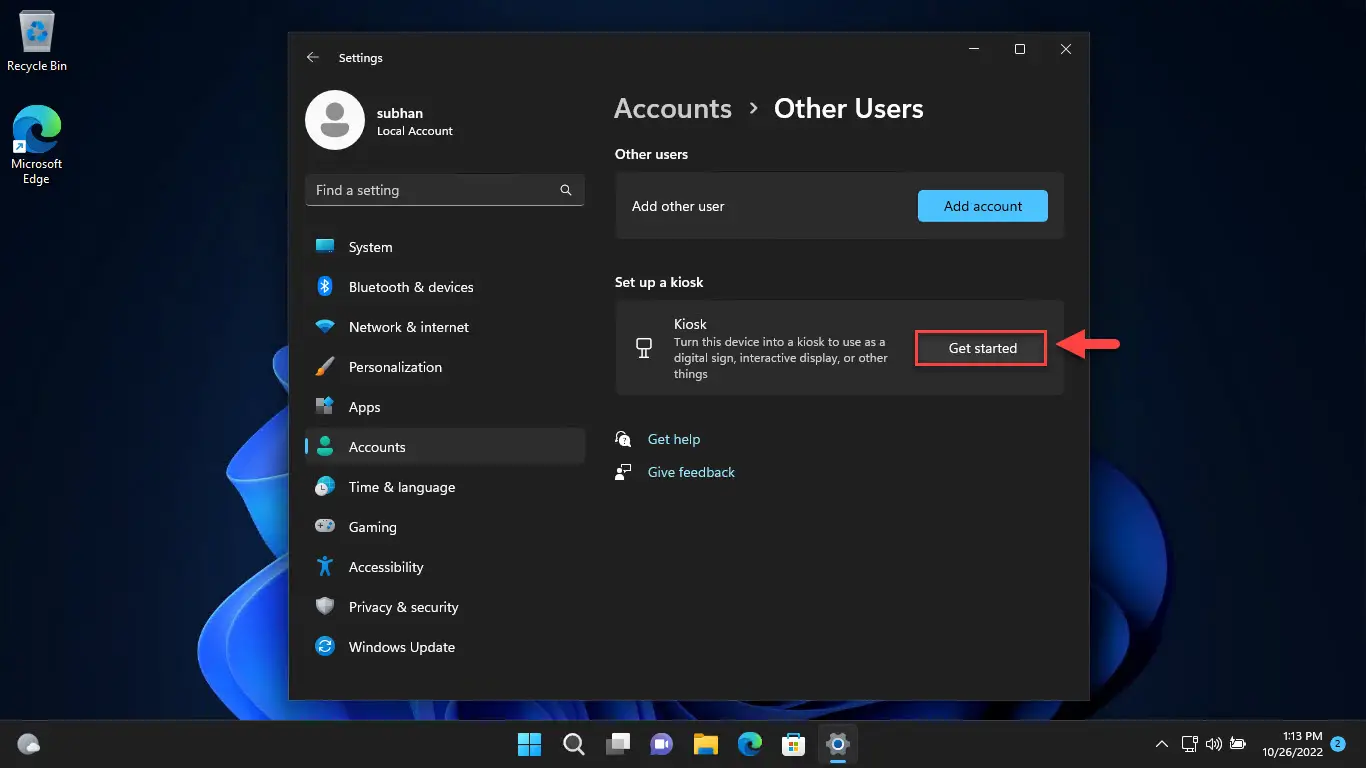
Task: Open Network & internet settings
Action: pyautogui.click(x=445, y=327)
